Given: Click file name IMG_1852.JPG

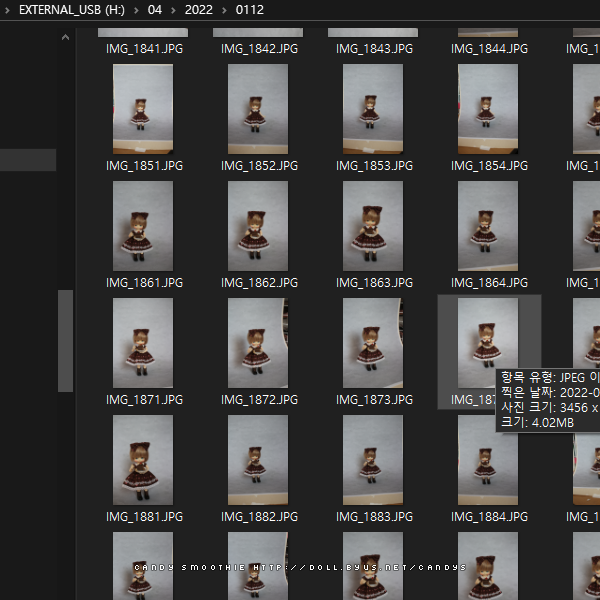Looking at the screenshot, I should tap(259, 166).
